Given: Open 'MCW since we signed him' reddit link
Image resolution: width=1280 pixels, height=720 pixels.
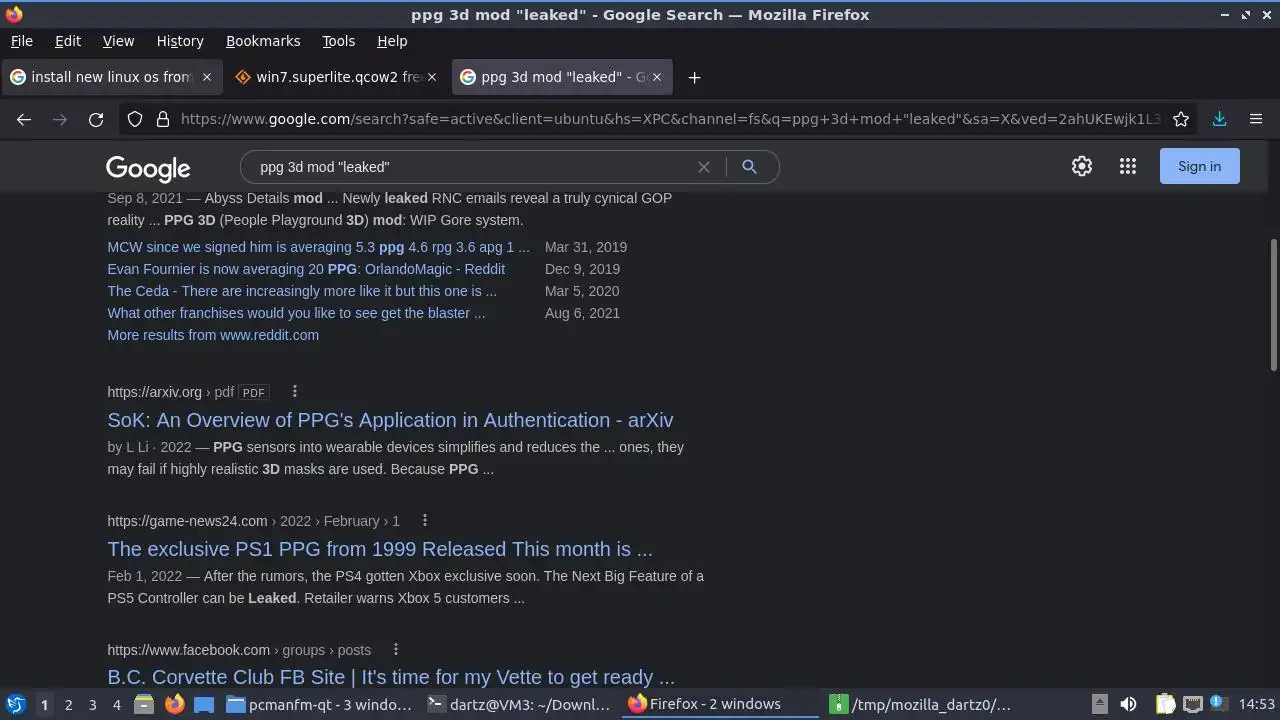Looking at the screenshot, I should click(x=318, y=247).
